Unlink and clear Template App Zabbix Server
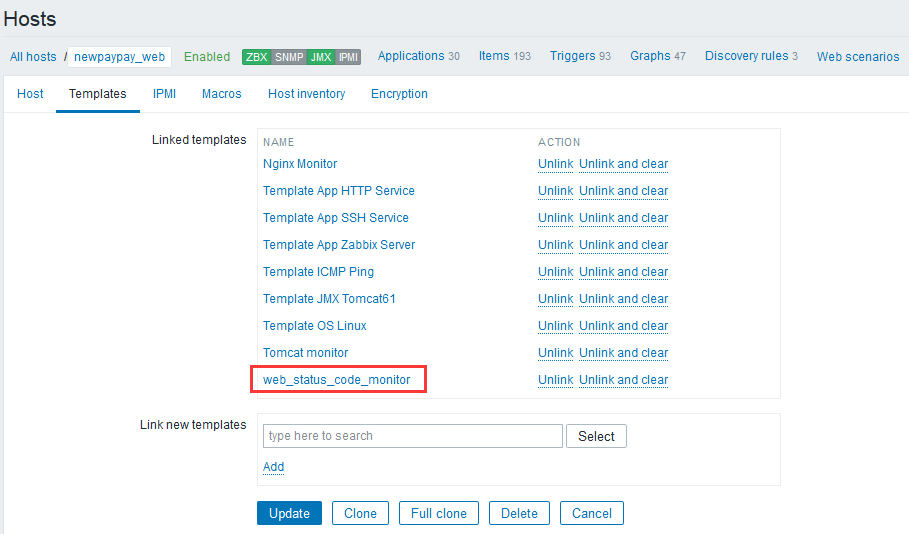Screen dimensions: 909x534 (623, 245)
